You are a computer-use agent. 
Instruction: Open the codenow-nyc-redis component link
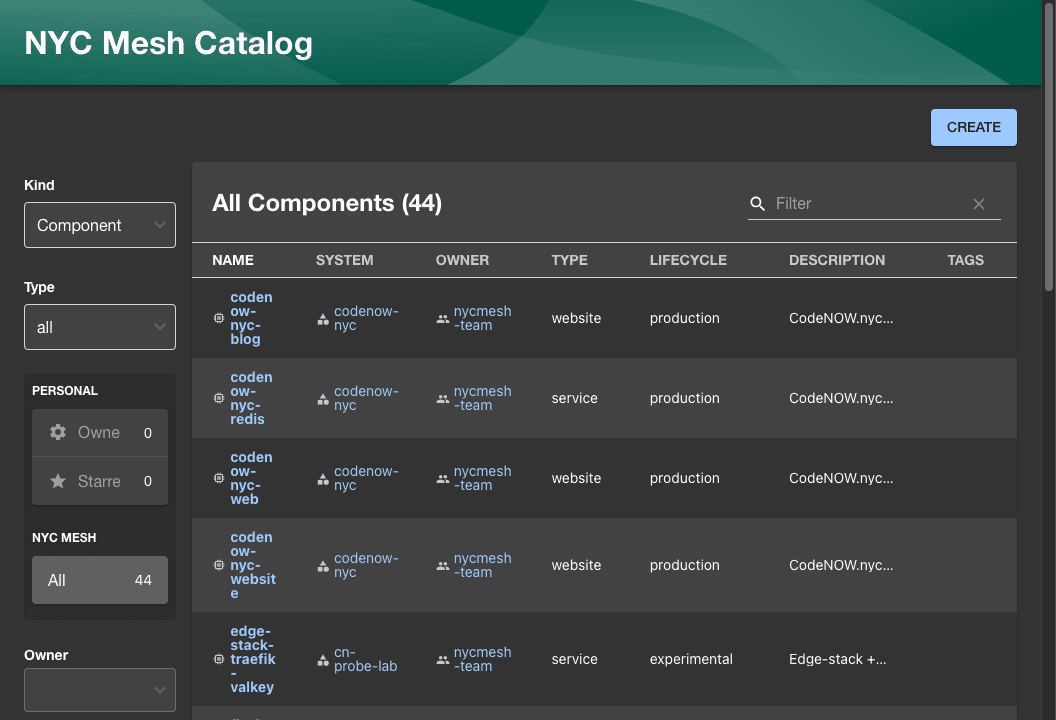click(x=252, y=398)
